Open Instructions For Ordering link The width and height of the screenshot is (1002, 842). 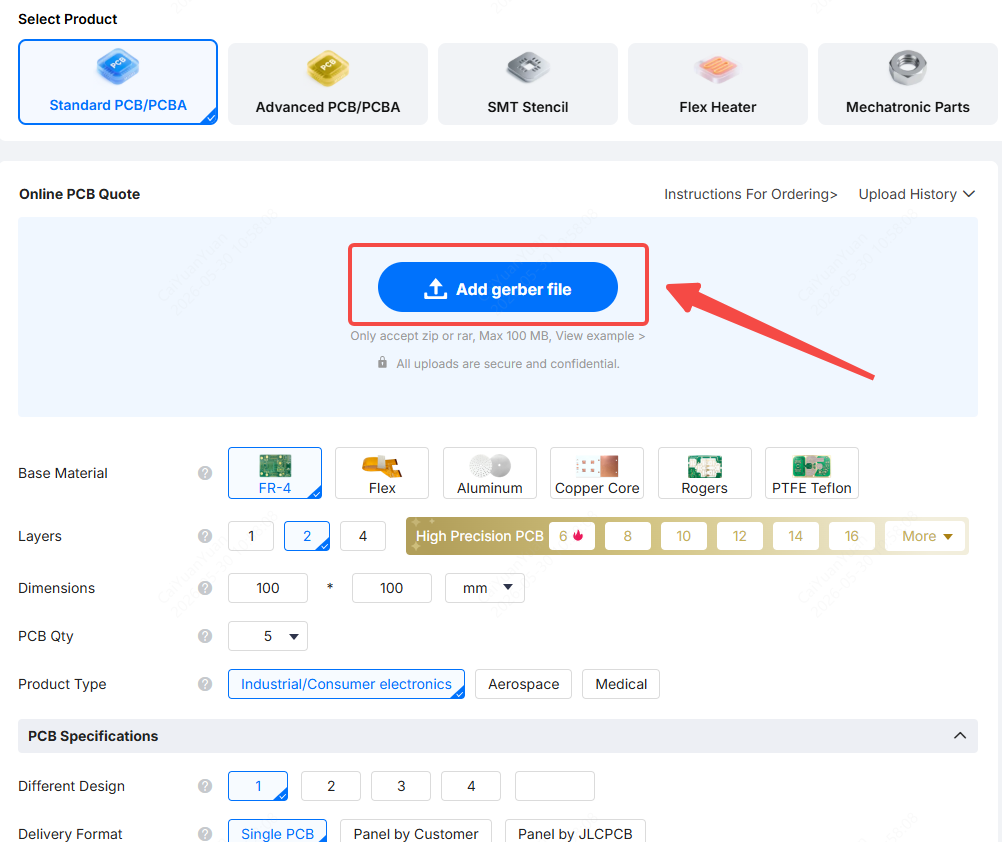[750, 194]
